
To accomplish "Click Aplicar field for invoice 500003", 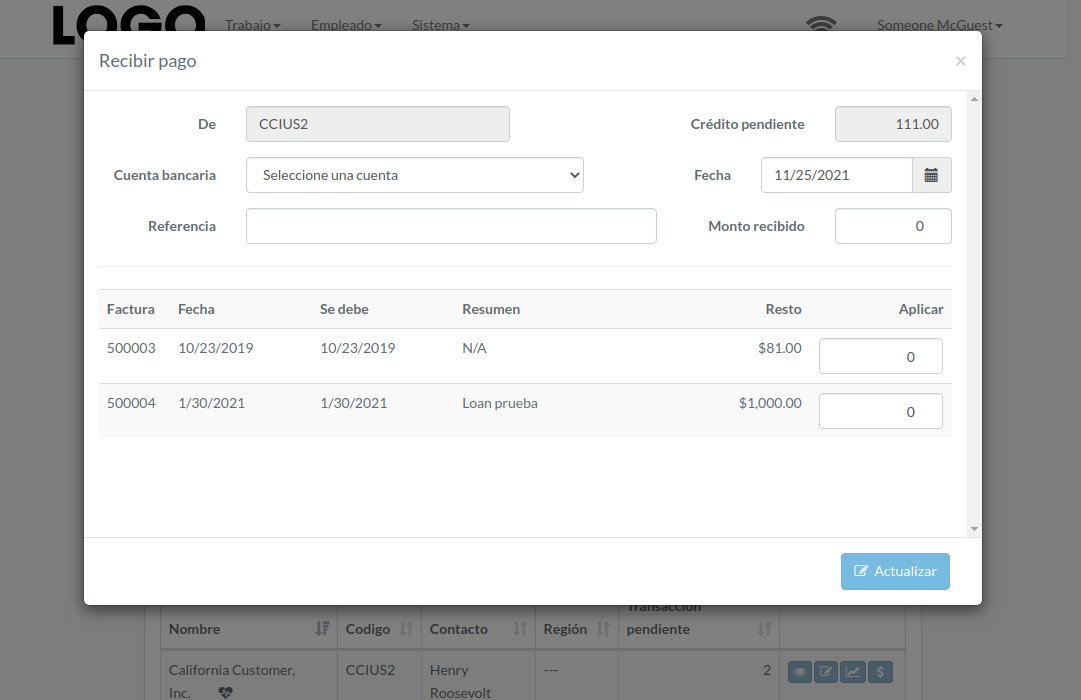I will 880,356.
